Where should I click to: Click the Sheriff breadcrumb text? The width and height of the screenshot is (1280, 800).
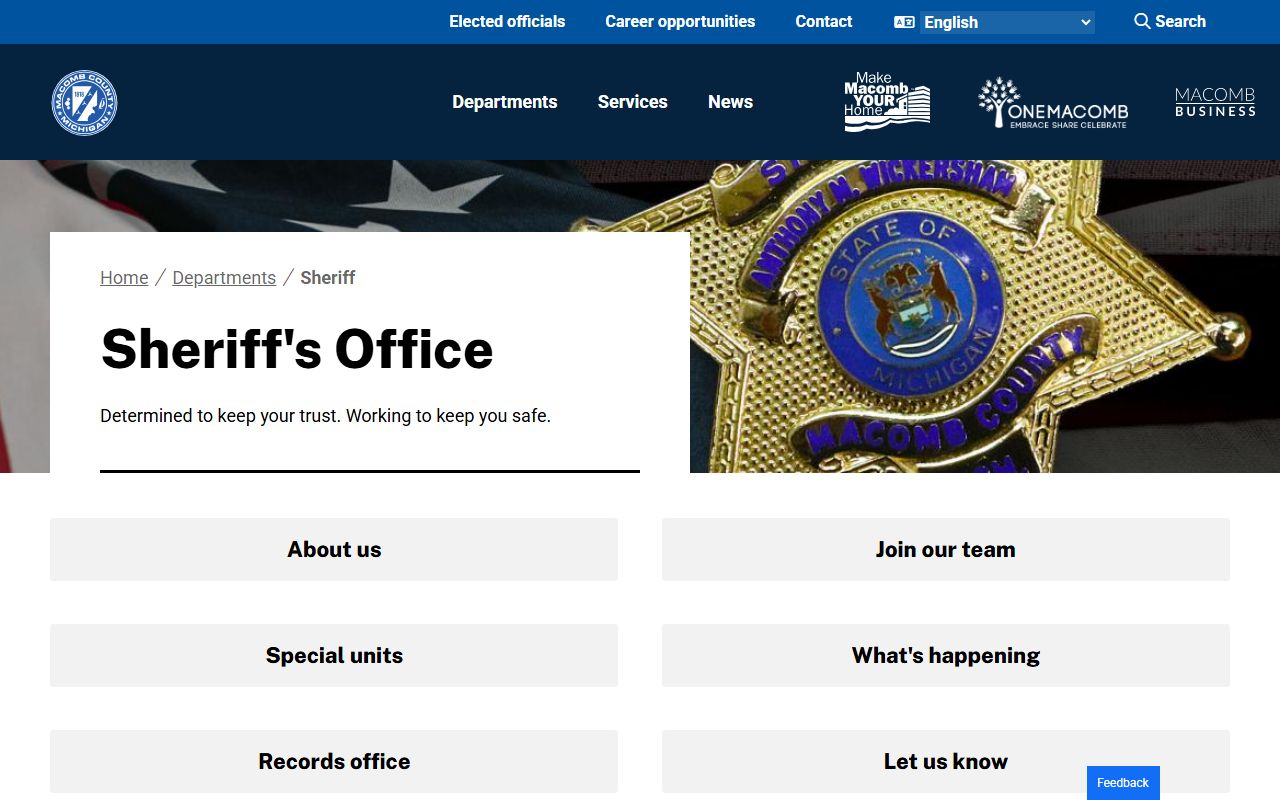[328, 278]
